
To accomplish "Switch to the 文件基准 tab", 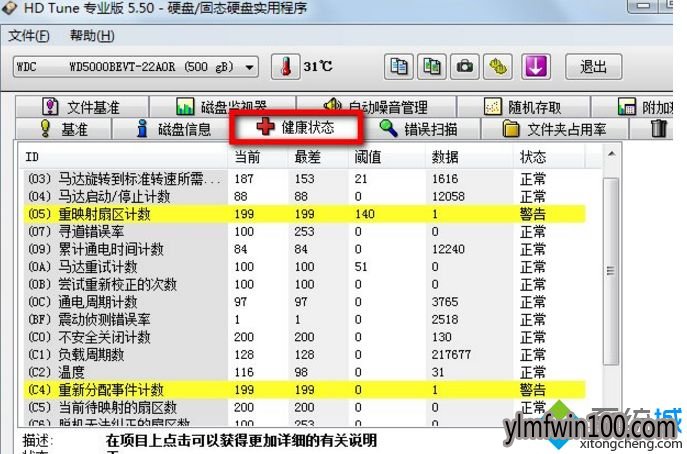I will (81, 106).
